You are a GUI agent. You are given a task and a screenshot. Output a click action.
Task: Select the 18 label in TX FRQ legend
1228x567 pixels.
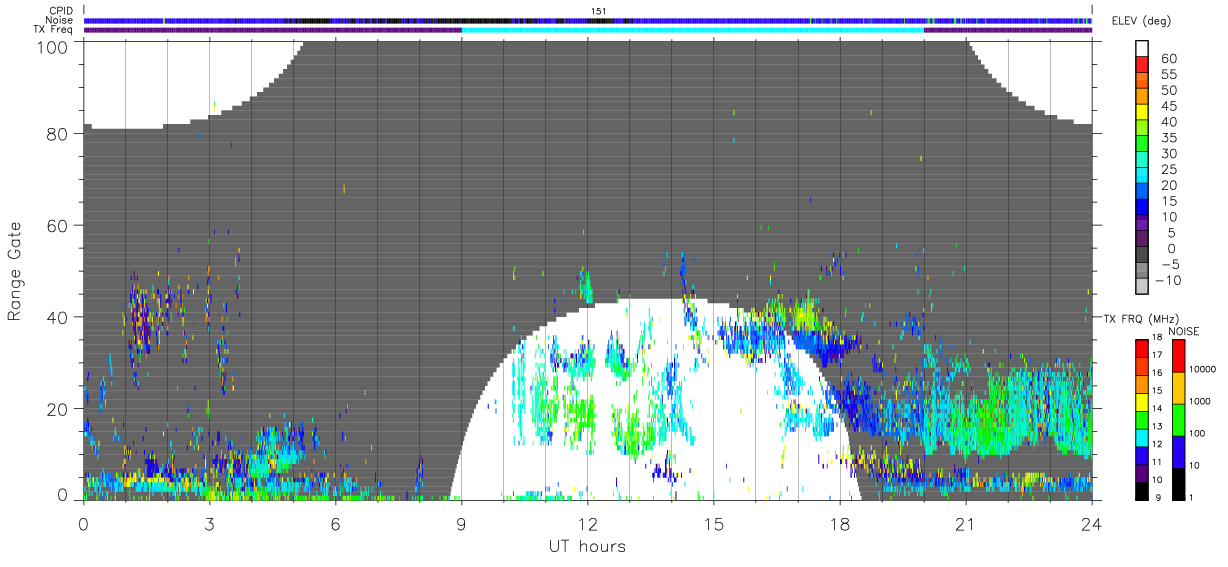tap(1157, 339)
